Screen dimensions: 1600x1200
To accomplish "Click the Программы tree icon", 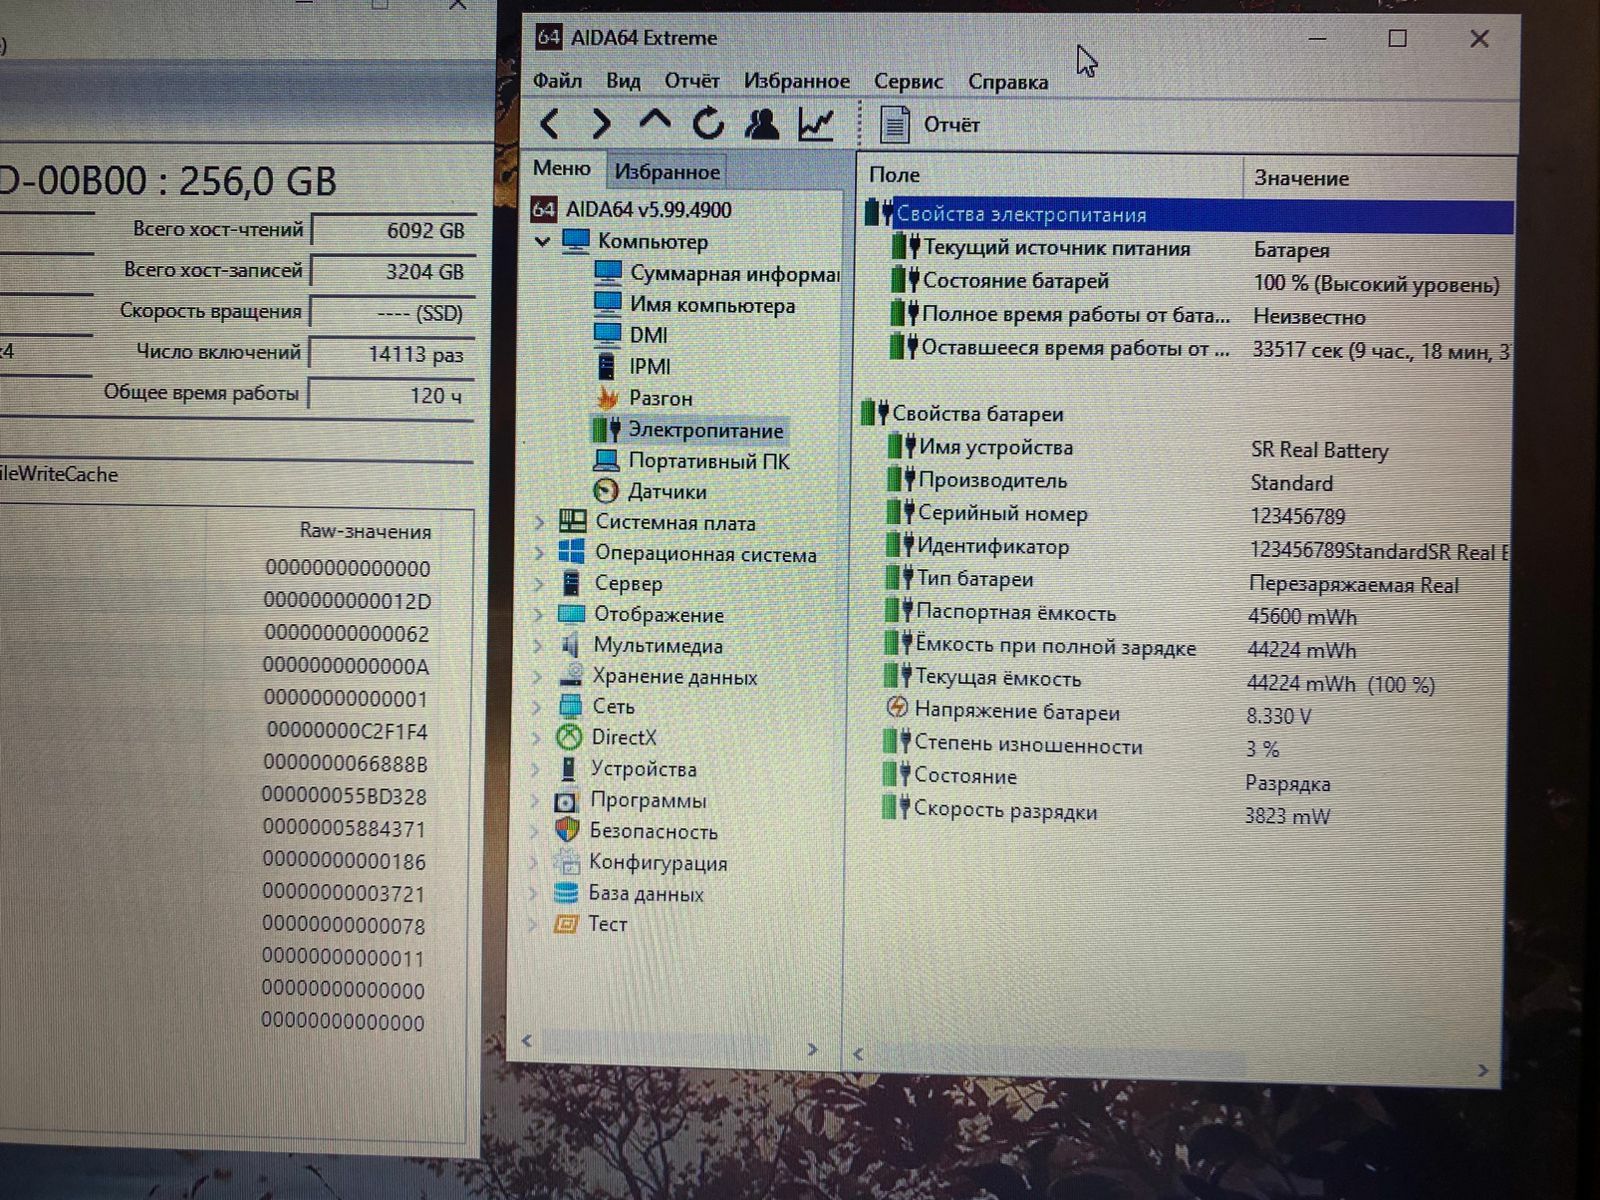I will click(x=566, y=801).
